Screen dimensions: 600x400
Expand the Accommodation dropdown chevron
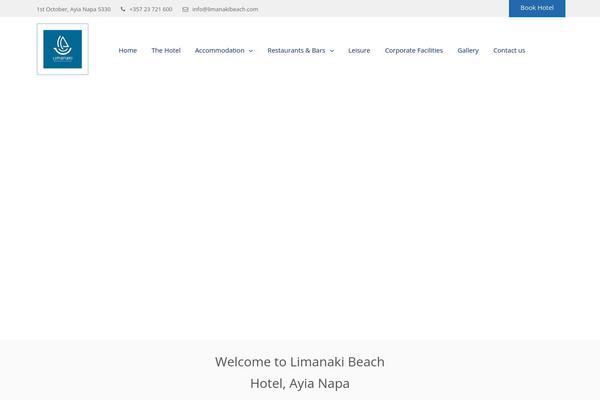(251, 51)
